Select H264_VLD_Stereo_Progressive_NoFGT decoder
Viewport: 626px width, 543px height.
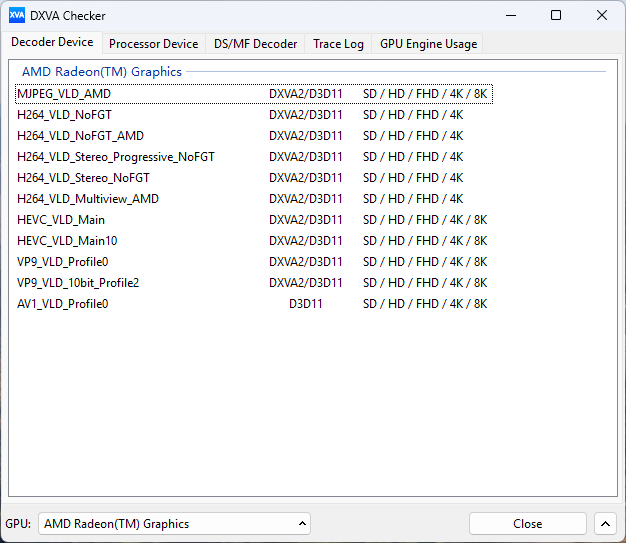tap(254, 157)
